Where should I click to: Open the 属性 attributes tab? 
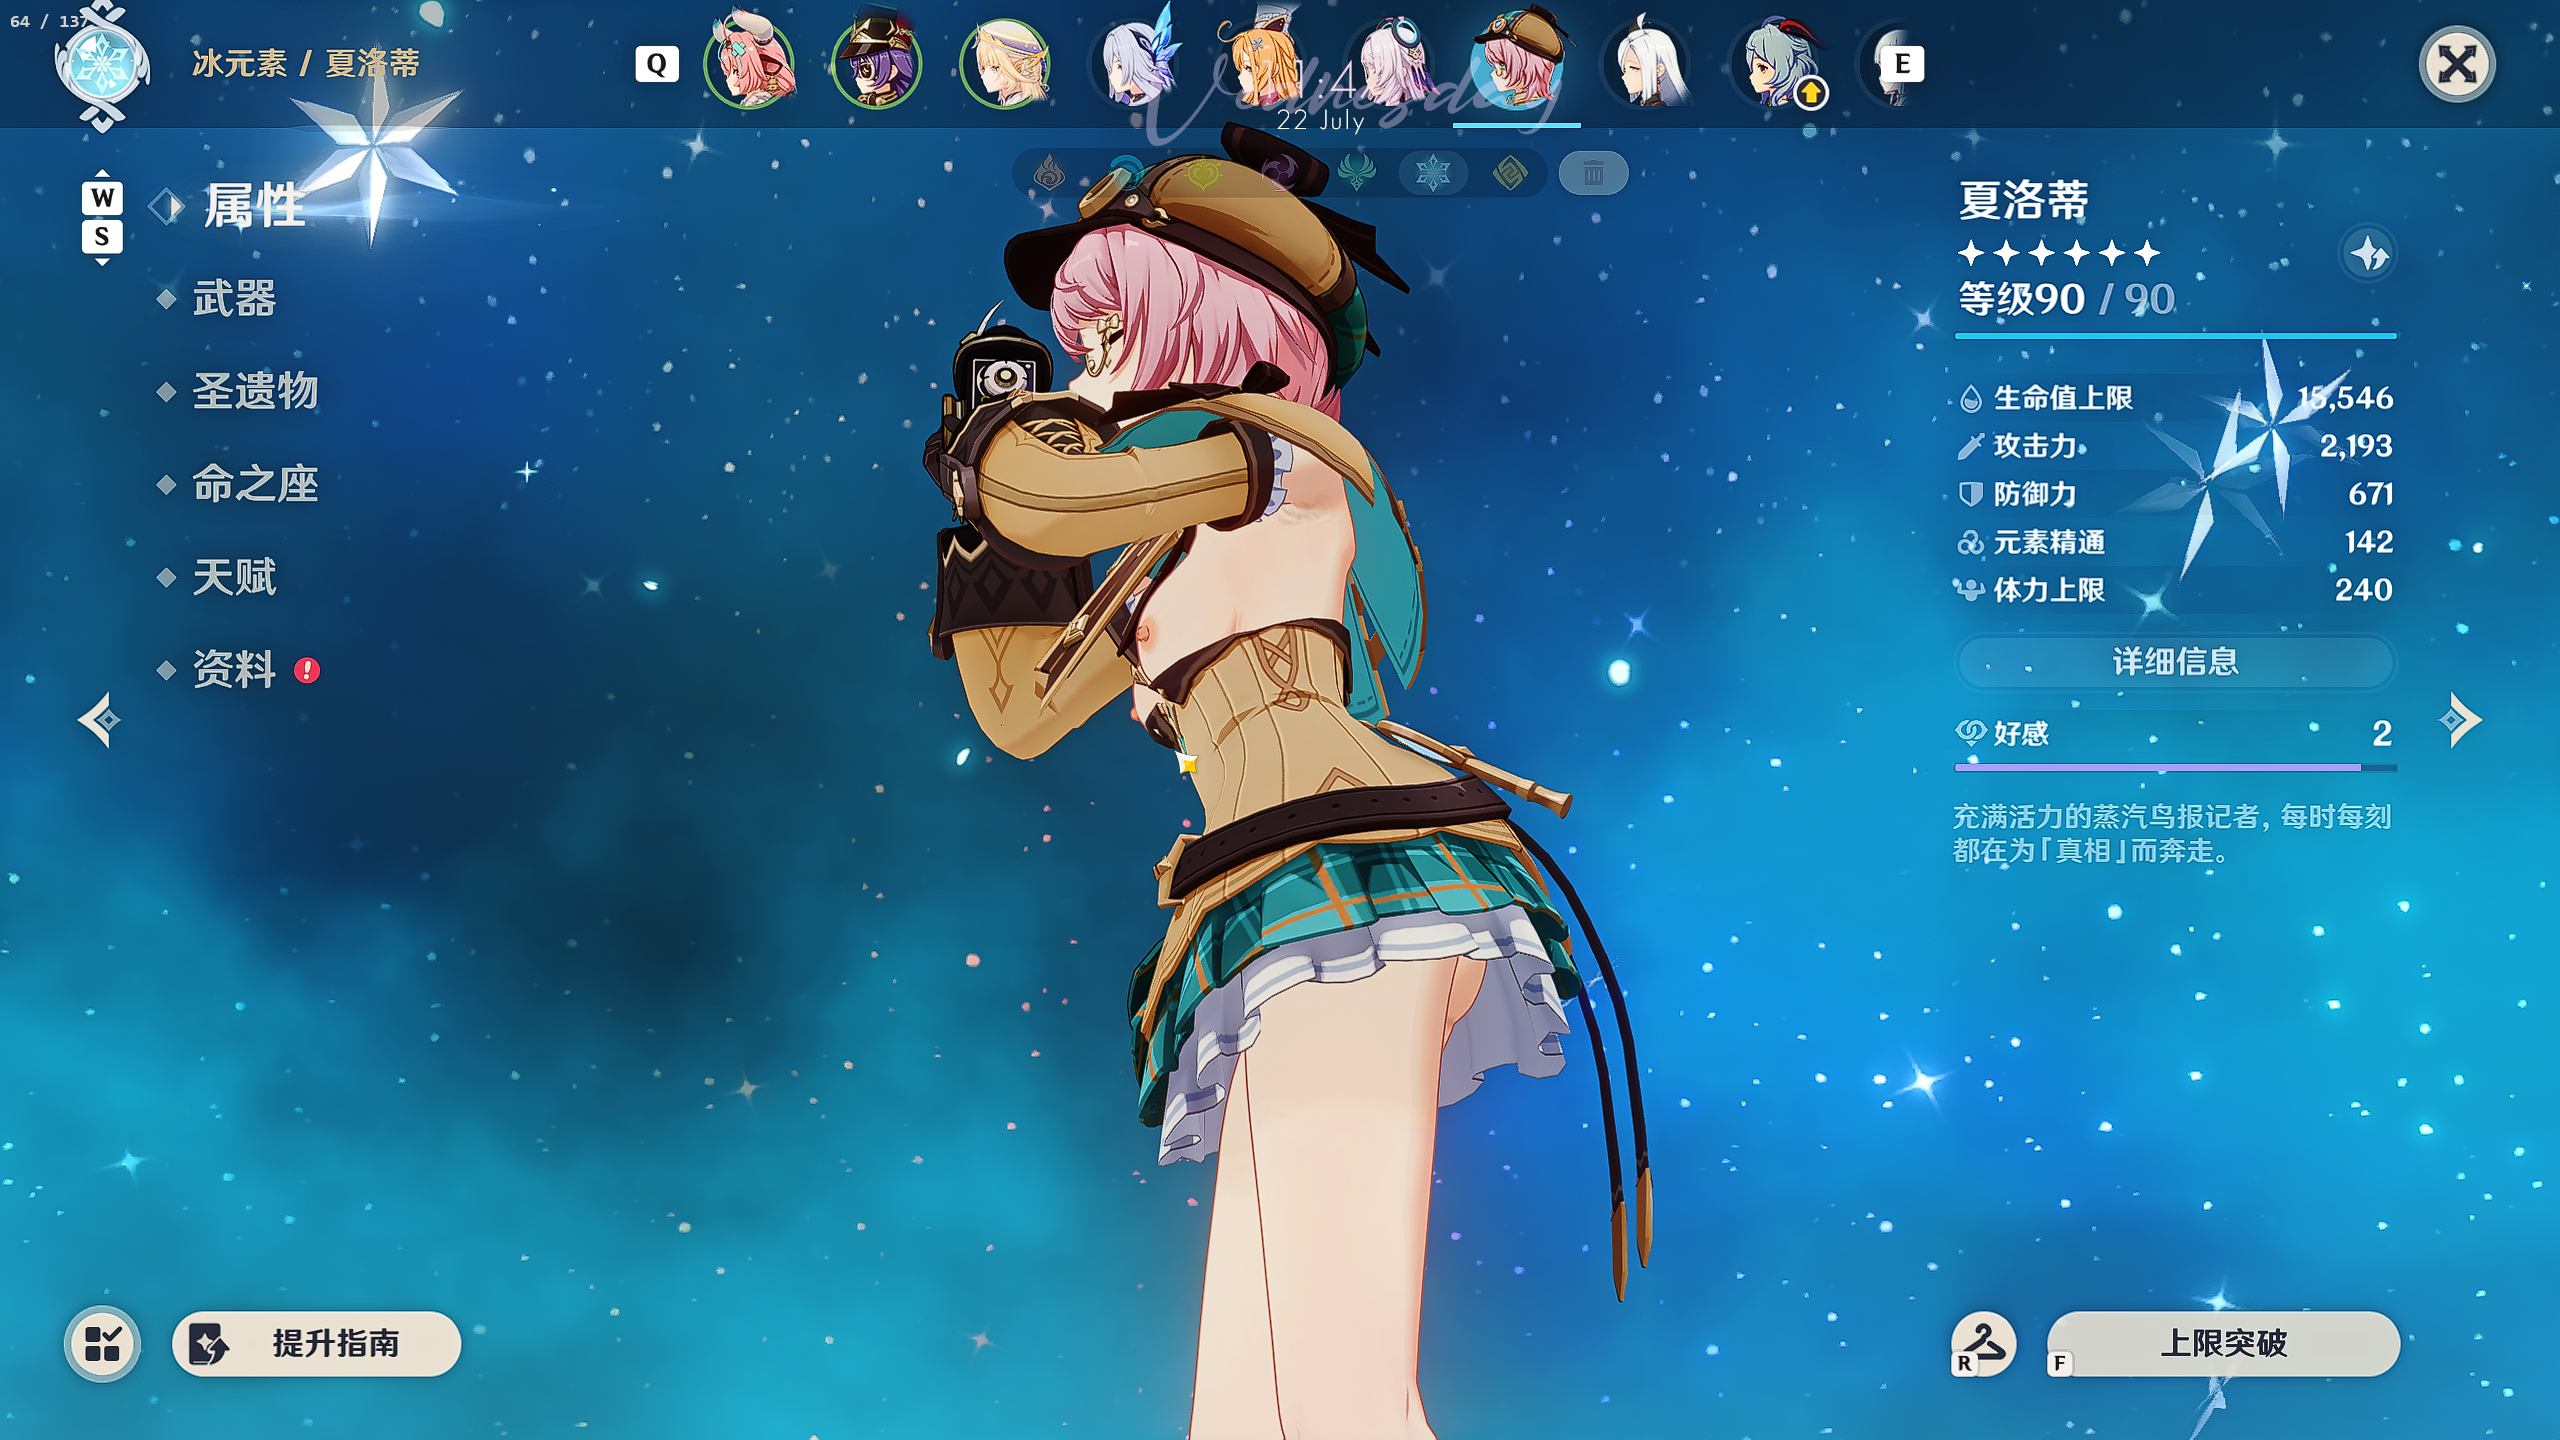pyautogui.click(x=254, y=205)
